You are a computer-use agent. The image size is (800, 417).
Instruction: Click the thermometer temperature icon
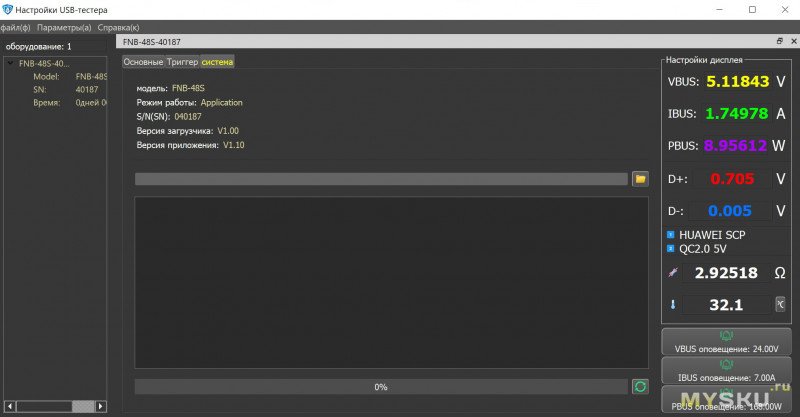pyautogui.click(x=672, y=304)
